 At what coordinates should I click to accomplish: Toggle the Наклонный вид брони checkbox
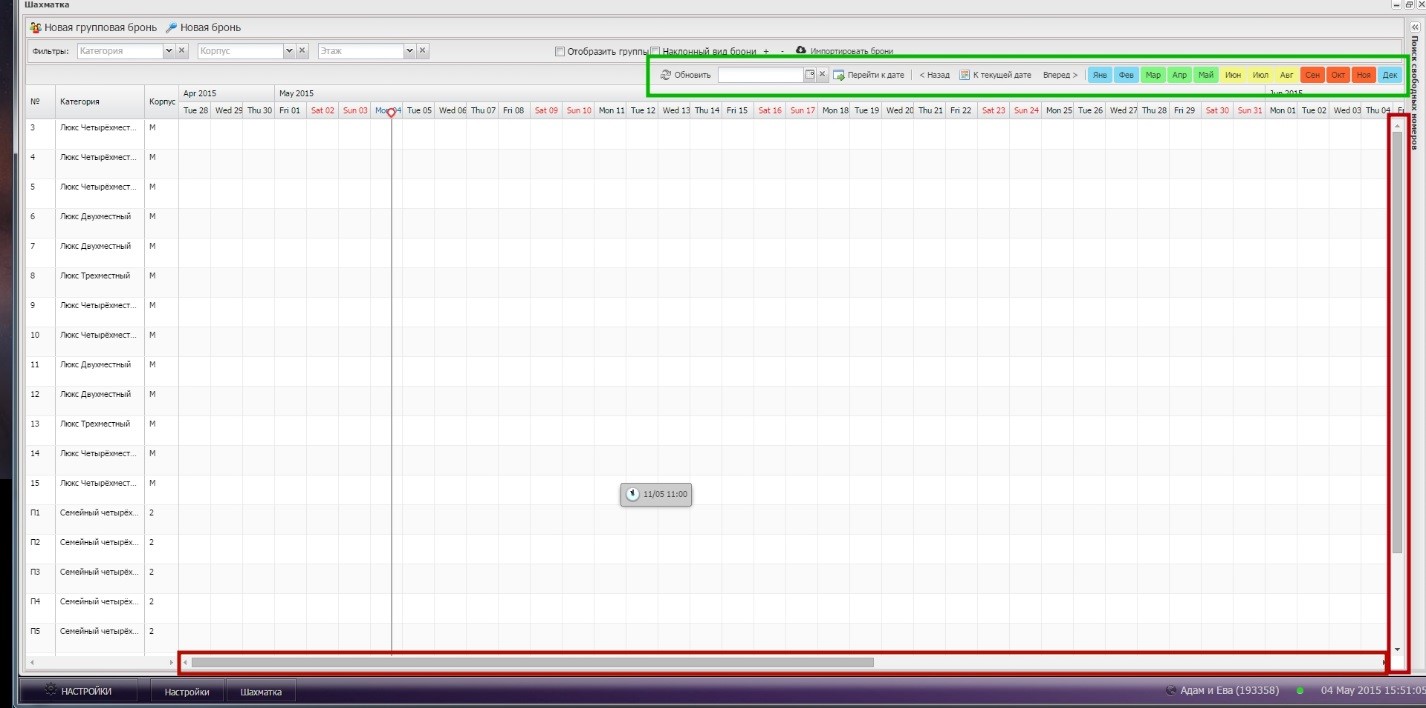[x=655, y=51]
